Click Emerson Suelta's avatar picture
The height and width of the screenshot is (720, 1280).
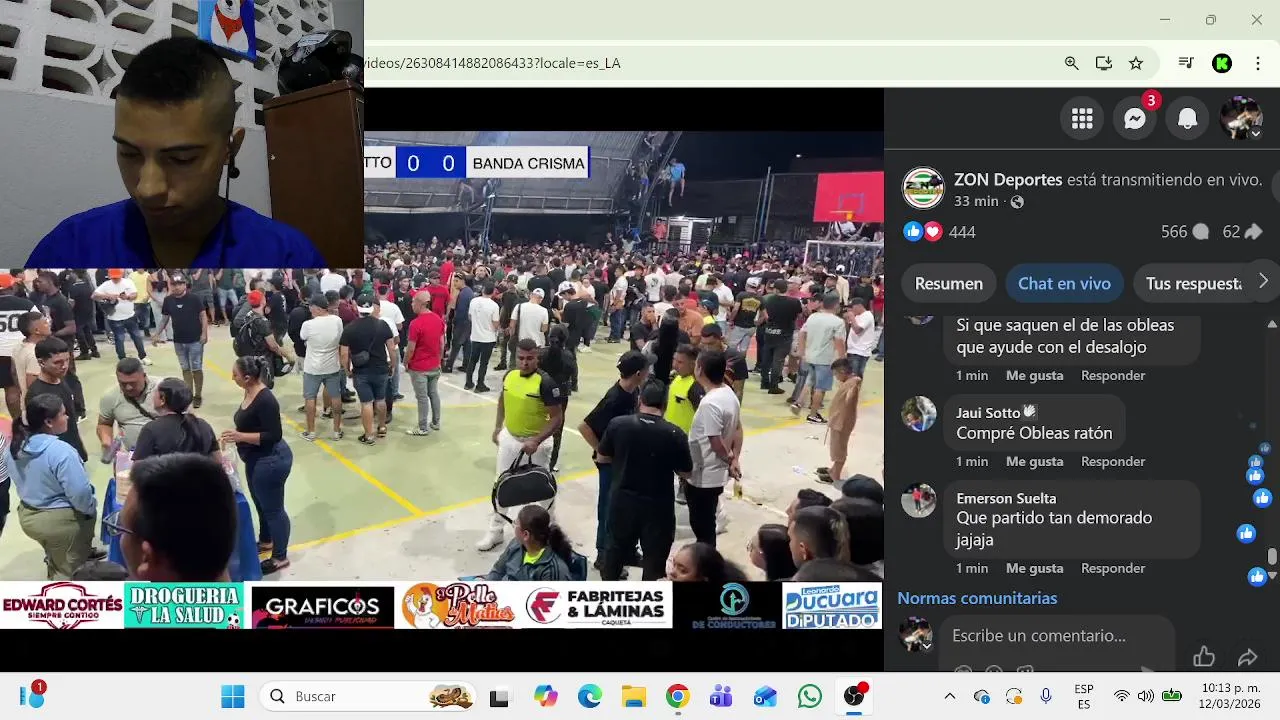point(919,499)
